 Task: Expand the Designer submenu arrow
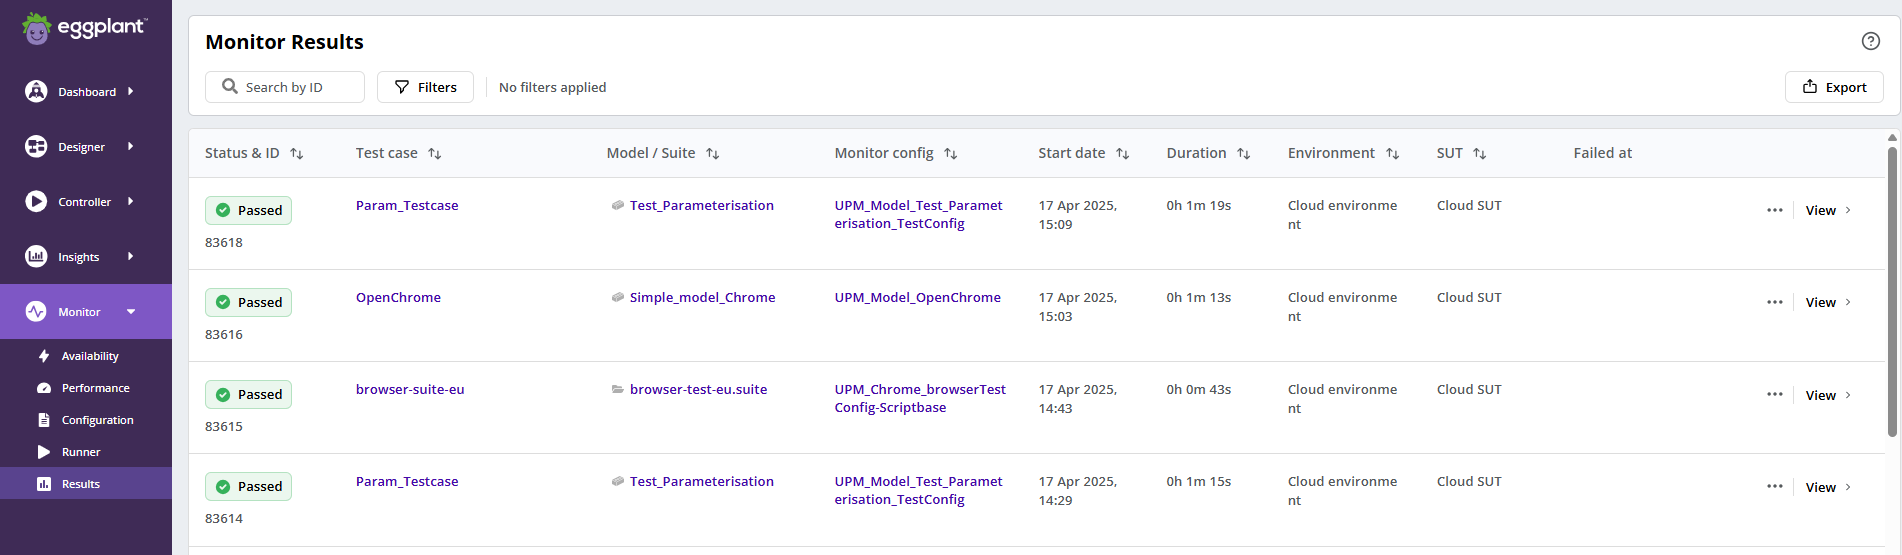[x=131, y=146]
